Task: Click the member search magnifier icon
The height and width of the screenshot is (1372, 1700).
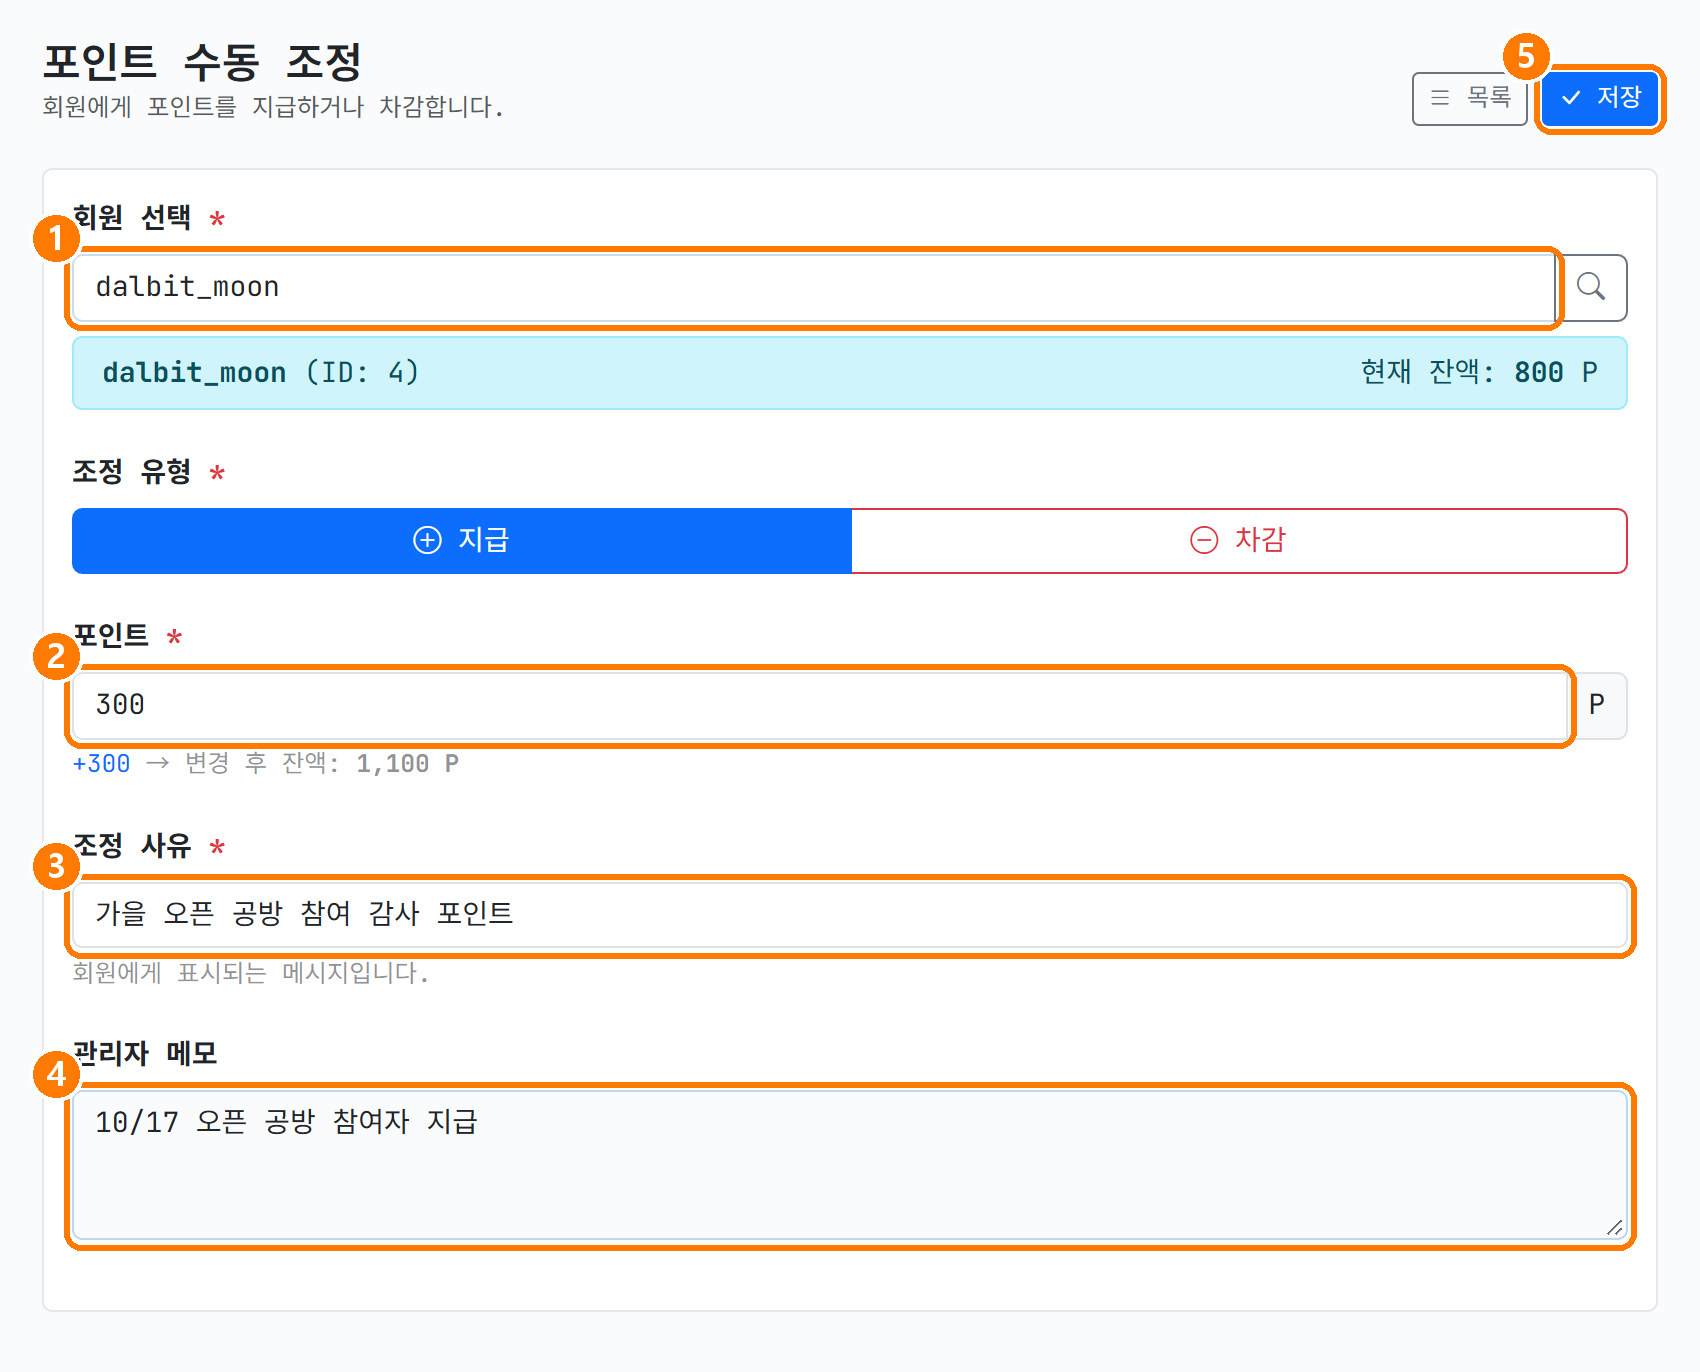Action: coord(1591,288)
